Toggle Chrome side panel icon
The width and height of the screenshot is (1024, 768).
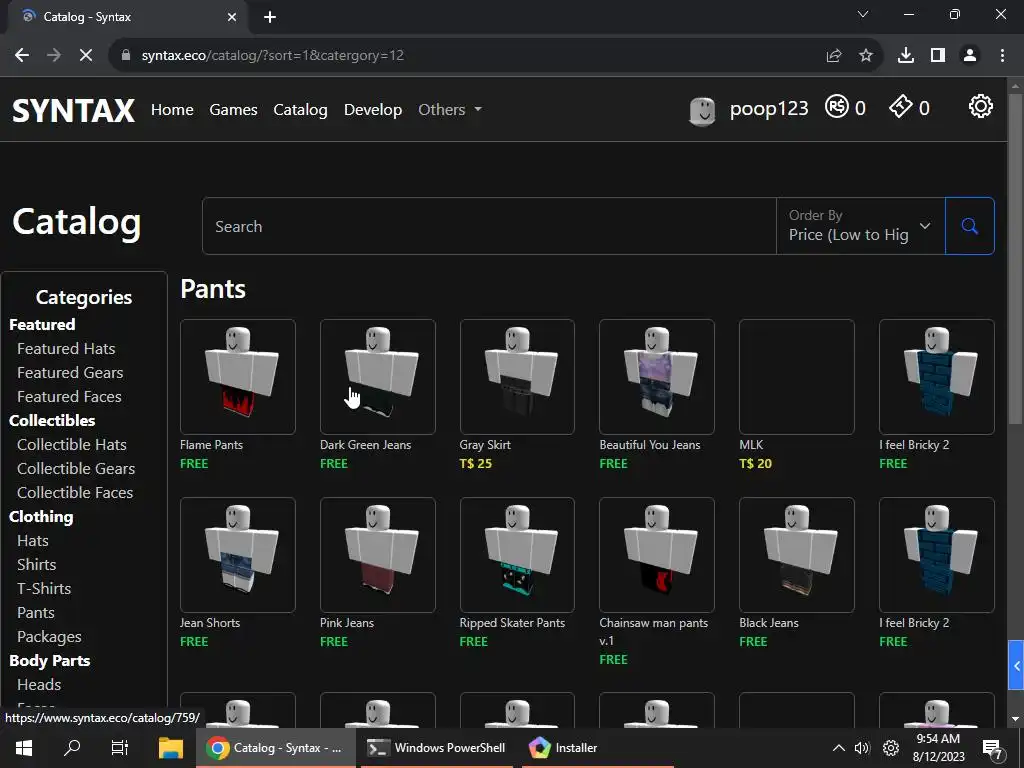(938, 56)
